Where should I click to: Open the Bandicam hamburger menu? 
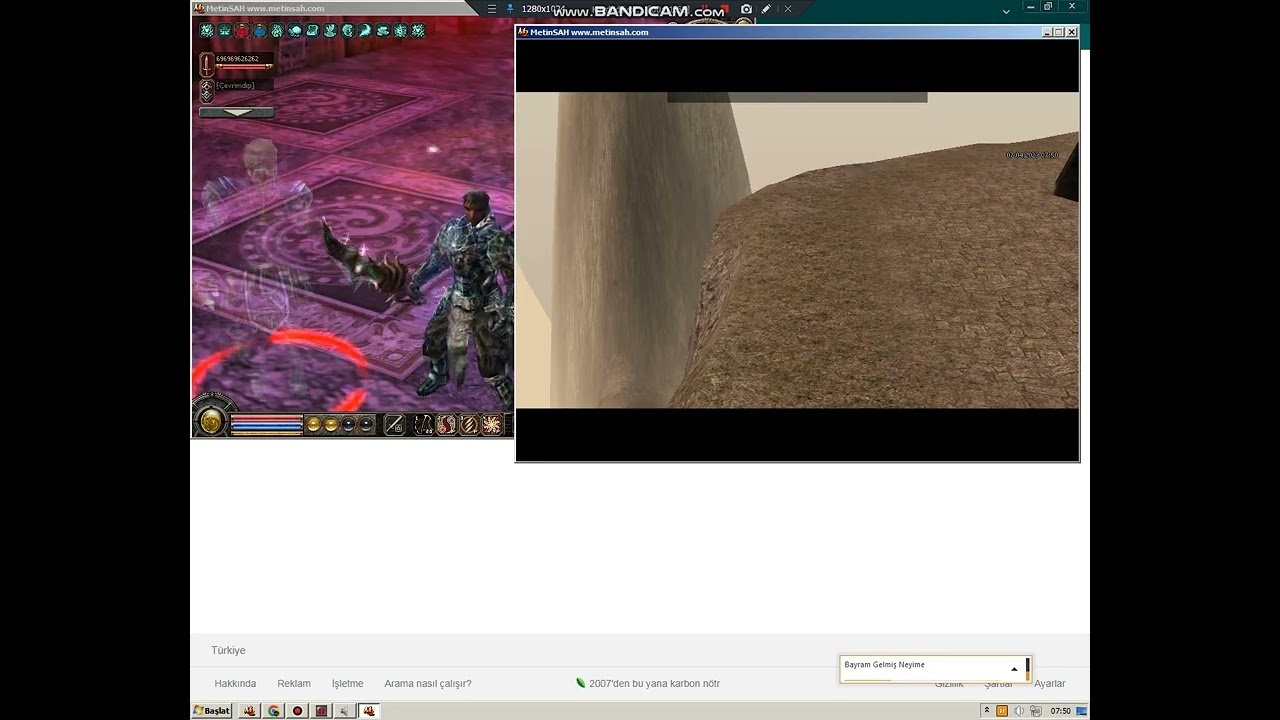point(491,9)
